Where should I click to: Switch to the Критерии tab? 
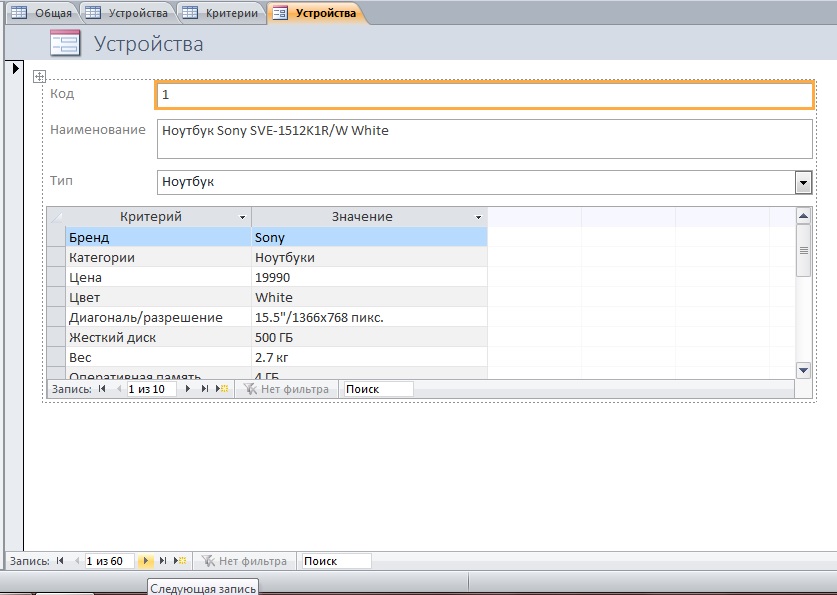pyautogui.click(x=222, y=13)
